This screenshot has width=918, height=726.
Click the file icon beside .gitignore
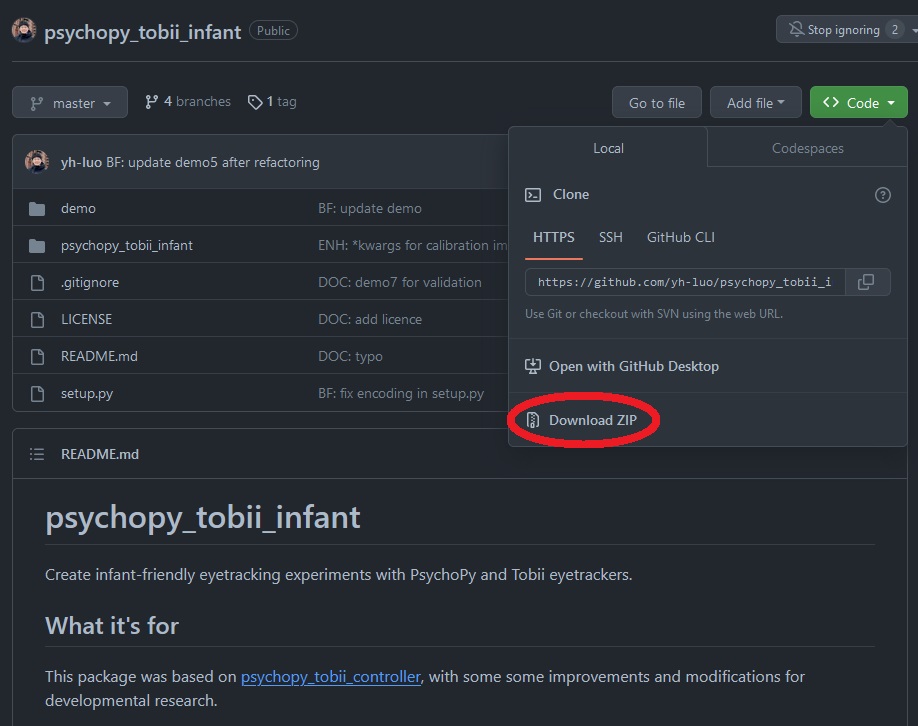(37, 283)
